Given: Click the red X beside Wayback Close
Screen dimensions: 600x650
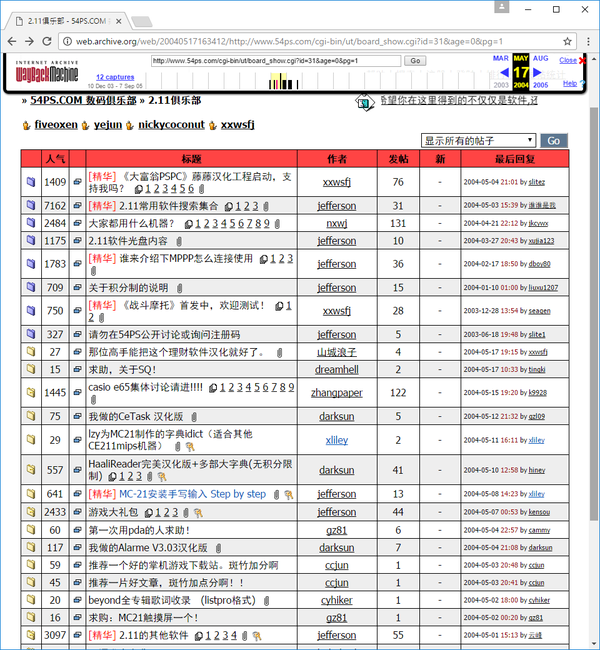Looking at the screenshot, I should pos(582,61).
